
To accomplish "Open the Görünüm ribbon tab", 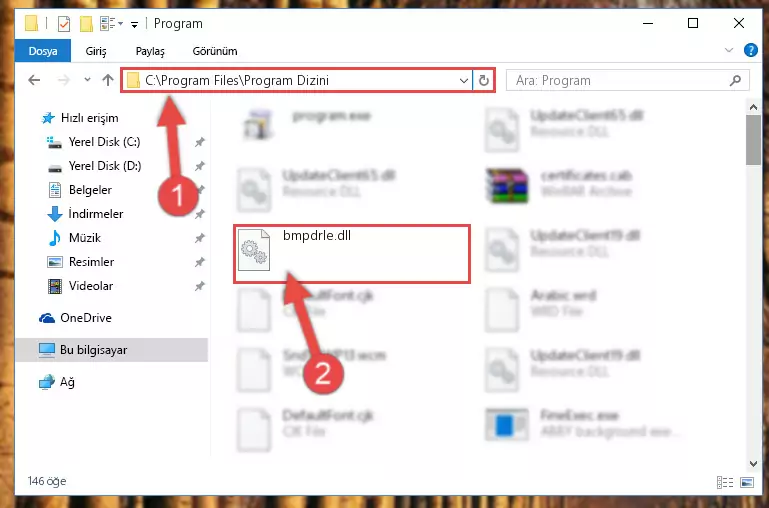I will (215, 51).
